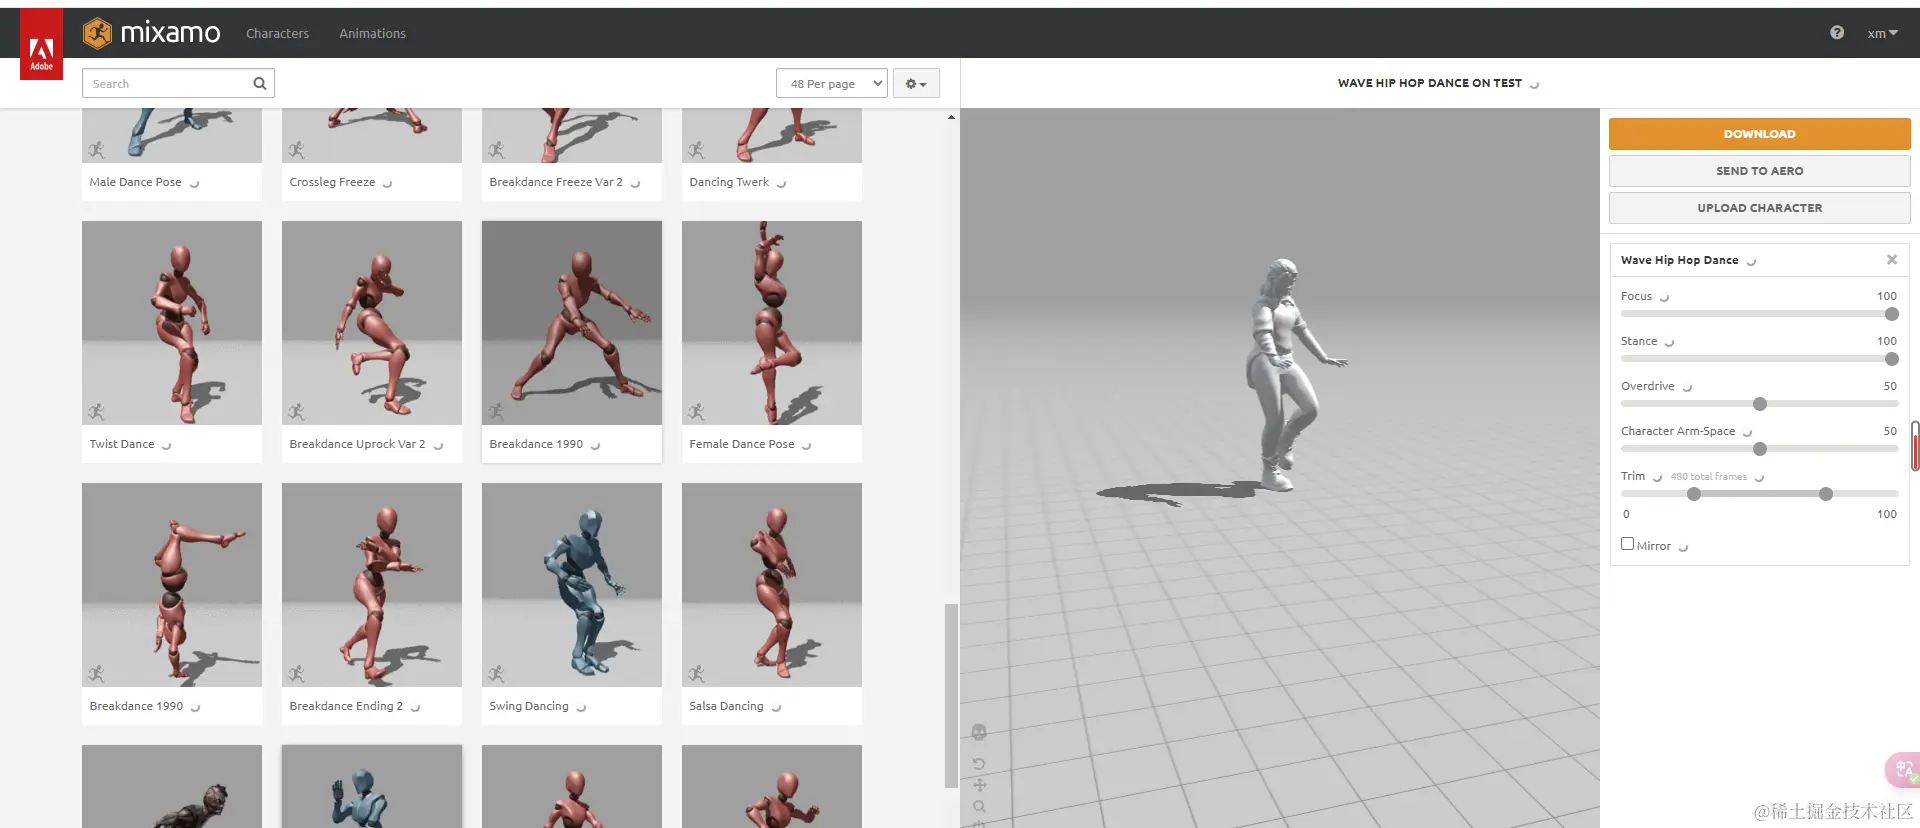Select the Female Dance Pose thumbnail

coord(772,323)
